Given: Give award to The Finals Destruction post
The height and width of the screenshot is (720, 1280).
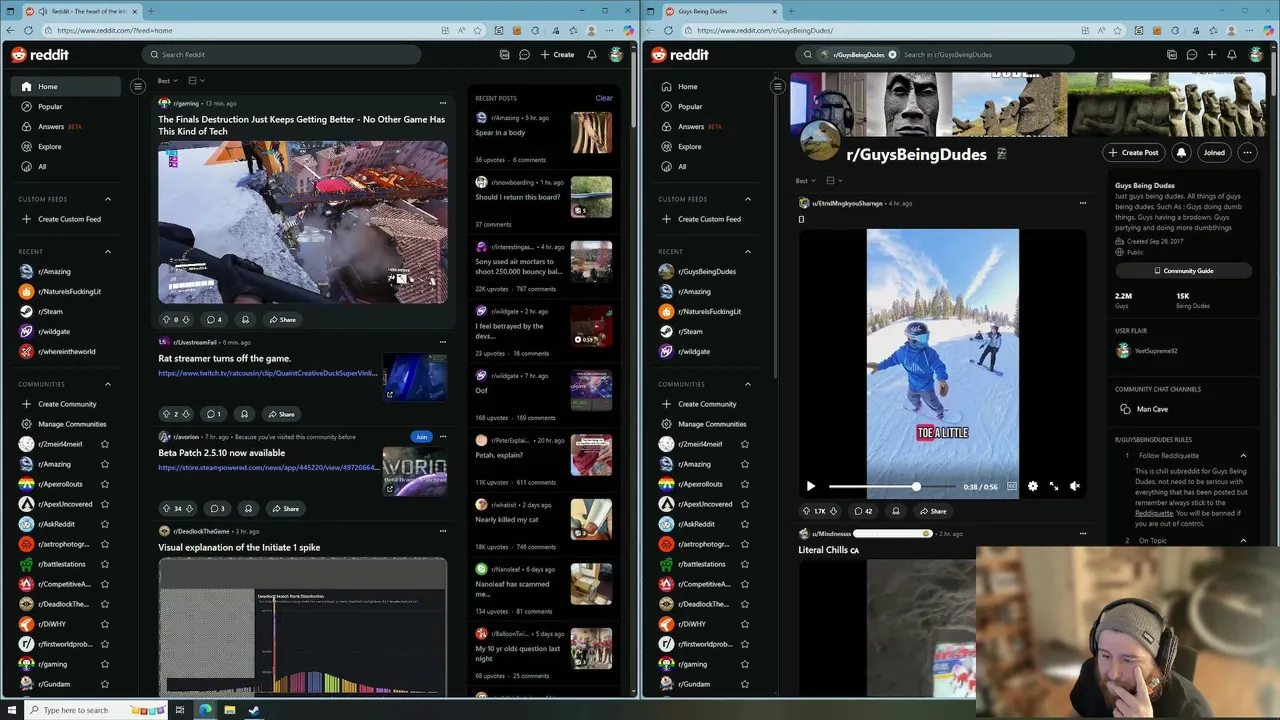Looking at the screenshot, I should pos(245,320).
